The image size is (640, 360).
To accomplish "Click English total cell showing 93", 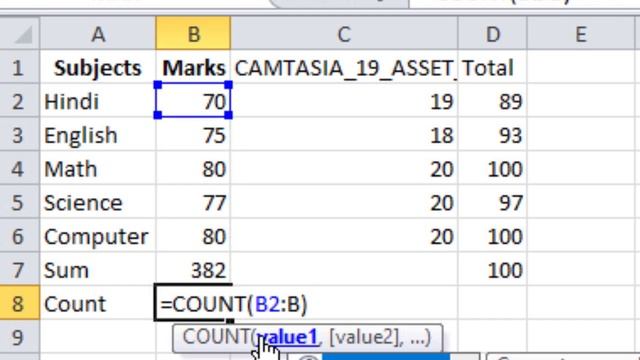I will click(492, 135).
